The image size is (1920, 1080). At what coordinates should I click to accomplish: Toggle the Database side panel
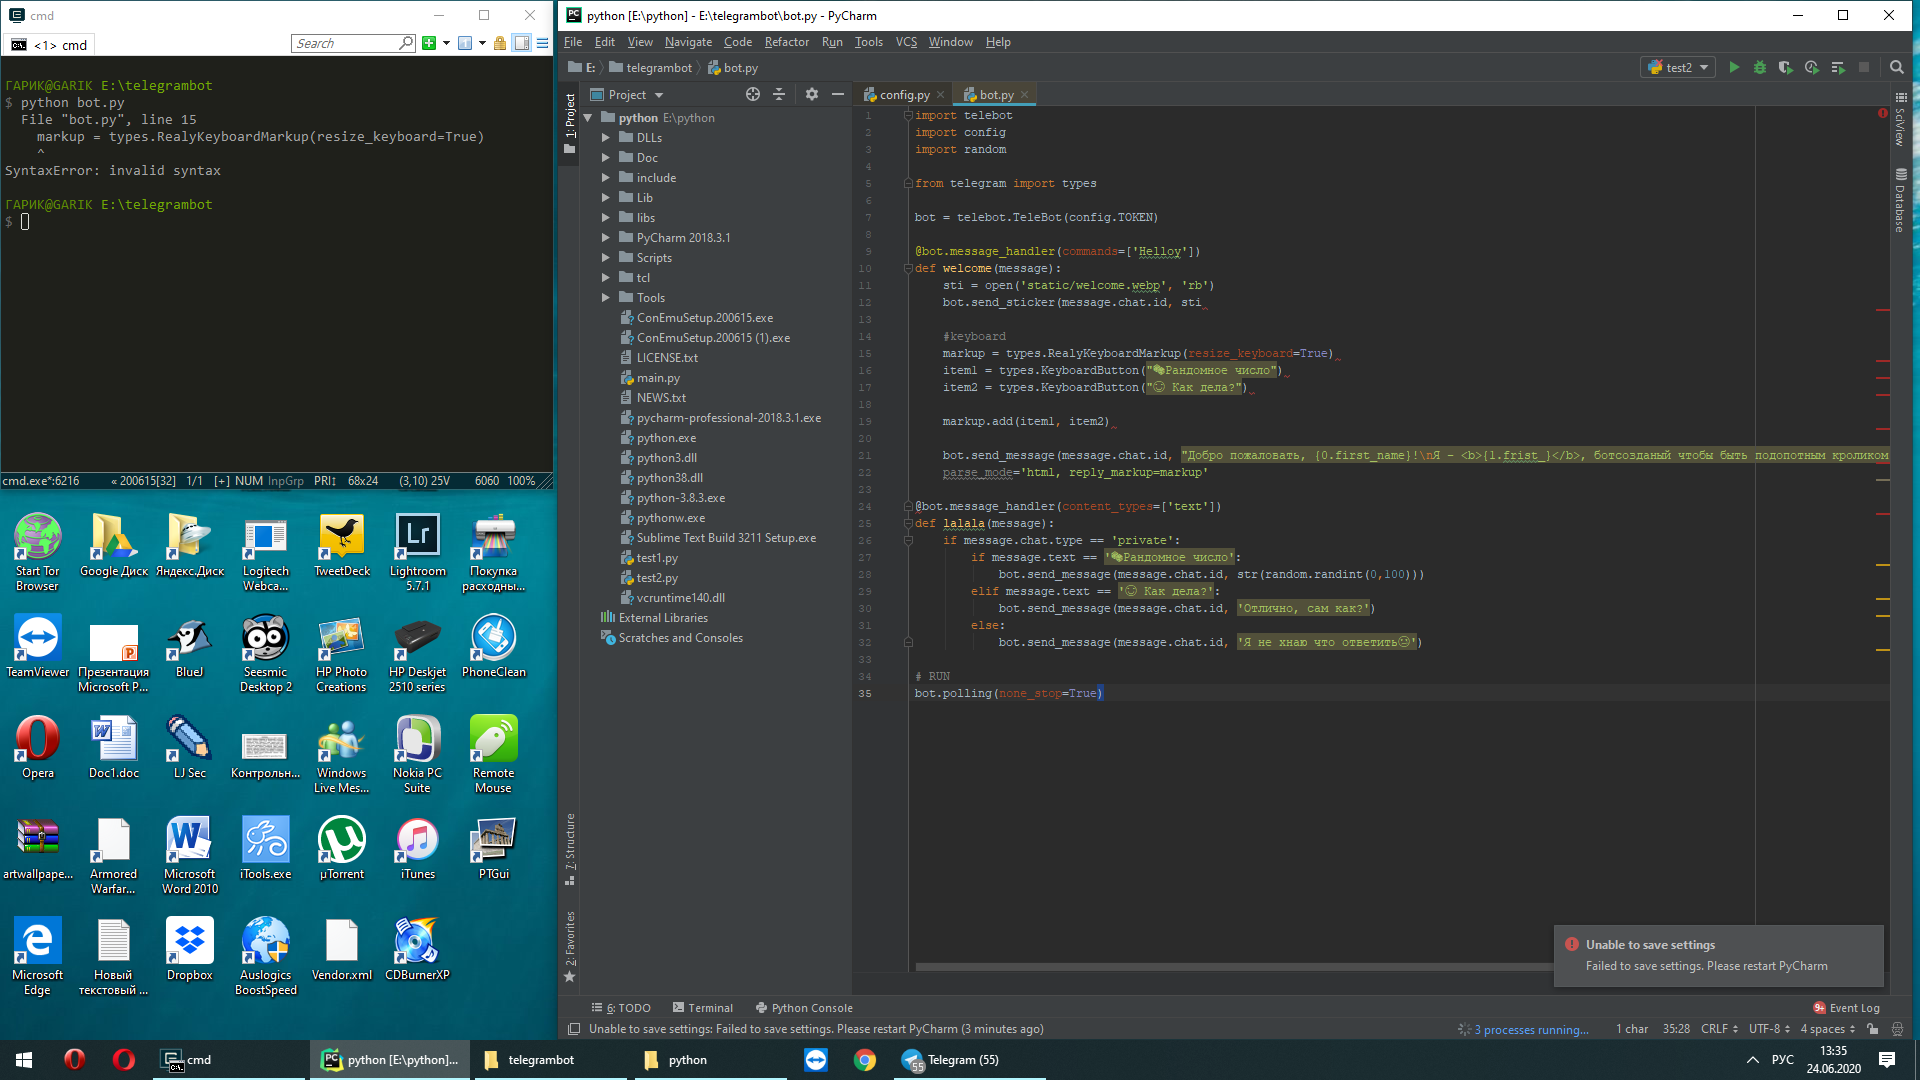click(x=1900, y=200)
